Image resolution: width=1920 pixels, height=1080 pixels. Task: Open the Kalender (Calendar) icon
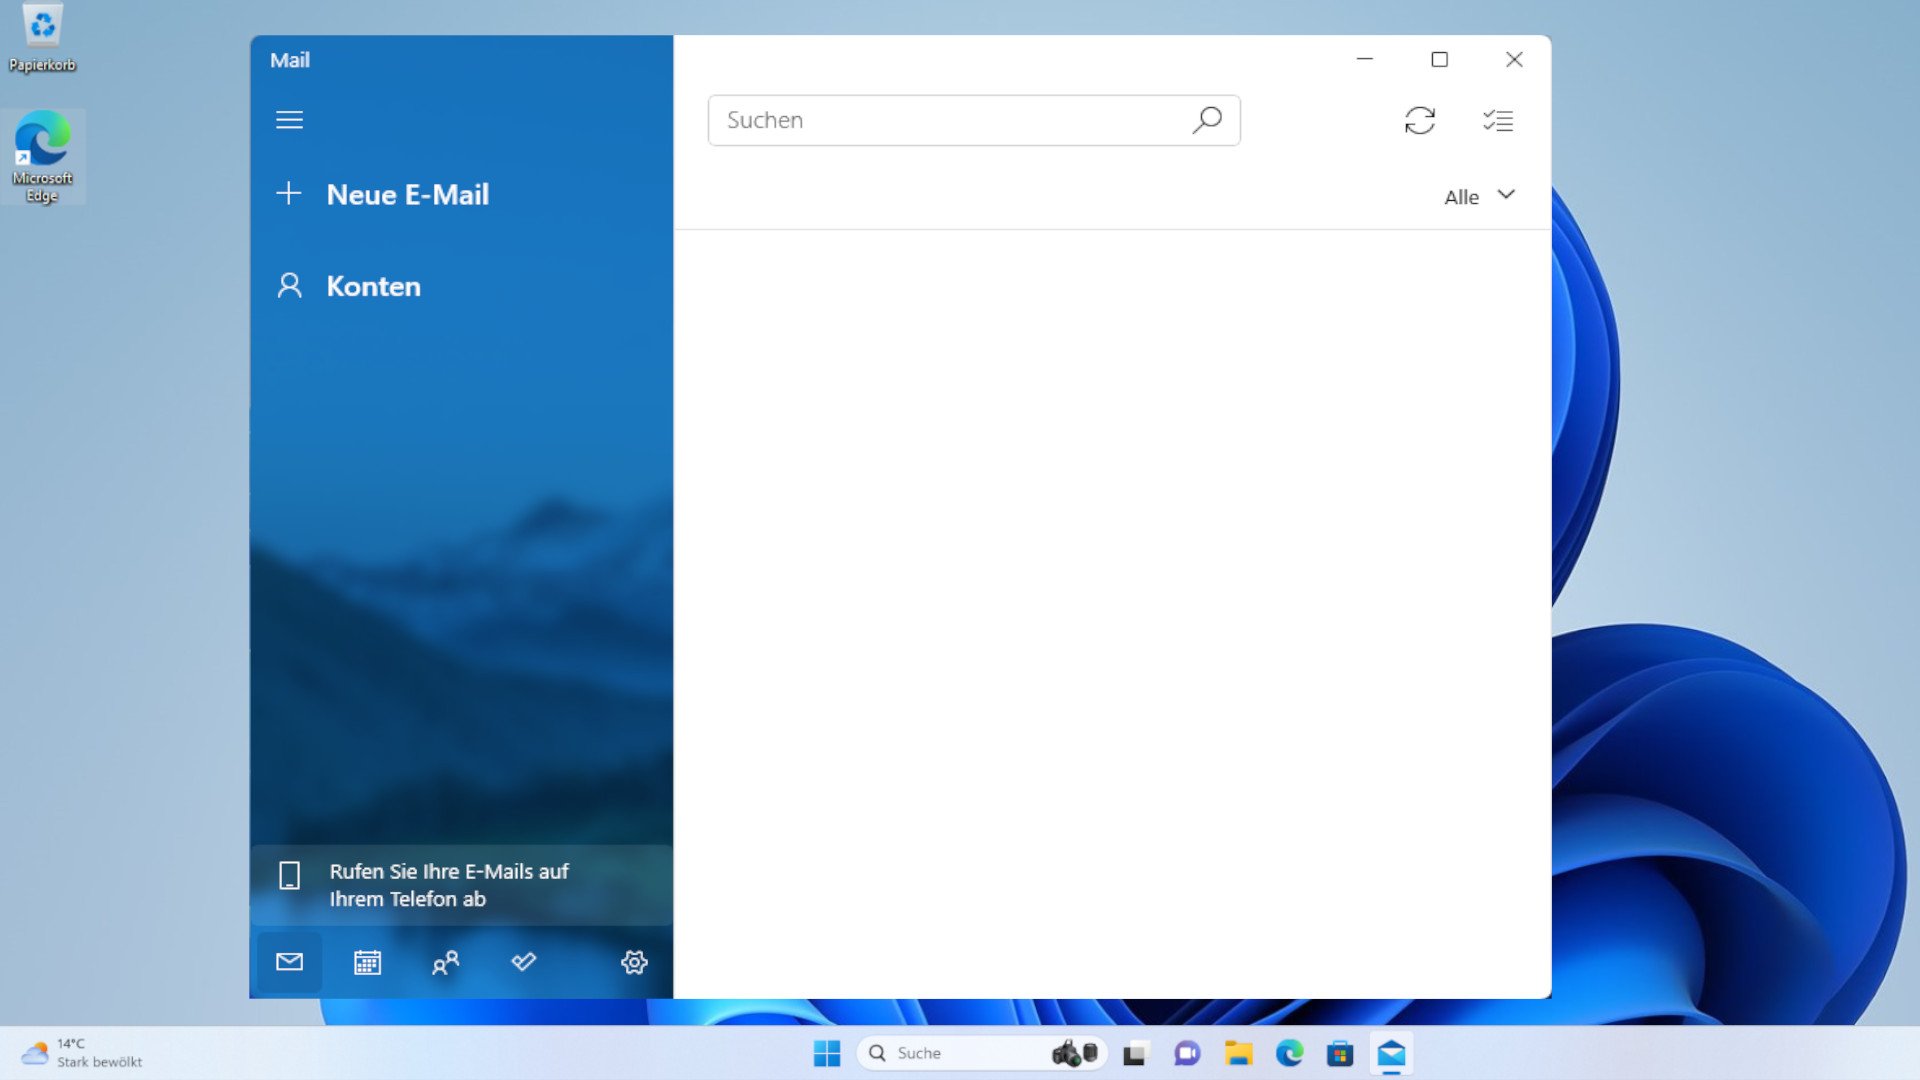tap(367, 962)
